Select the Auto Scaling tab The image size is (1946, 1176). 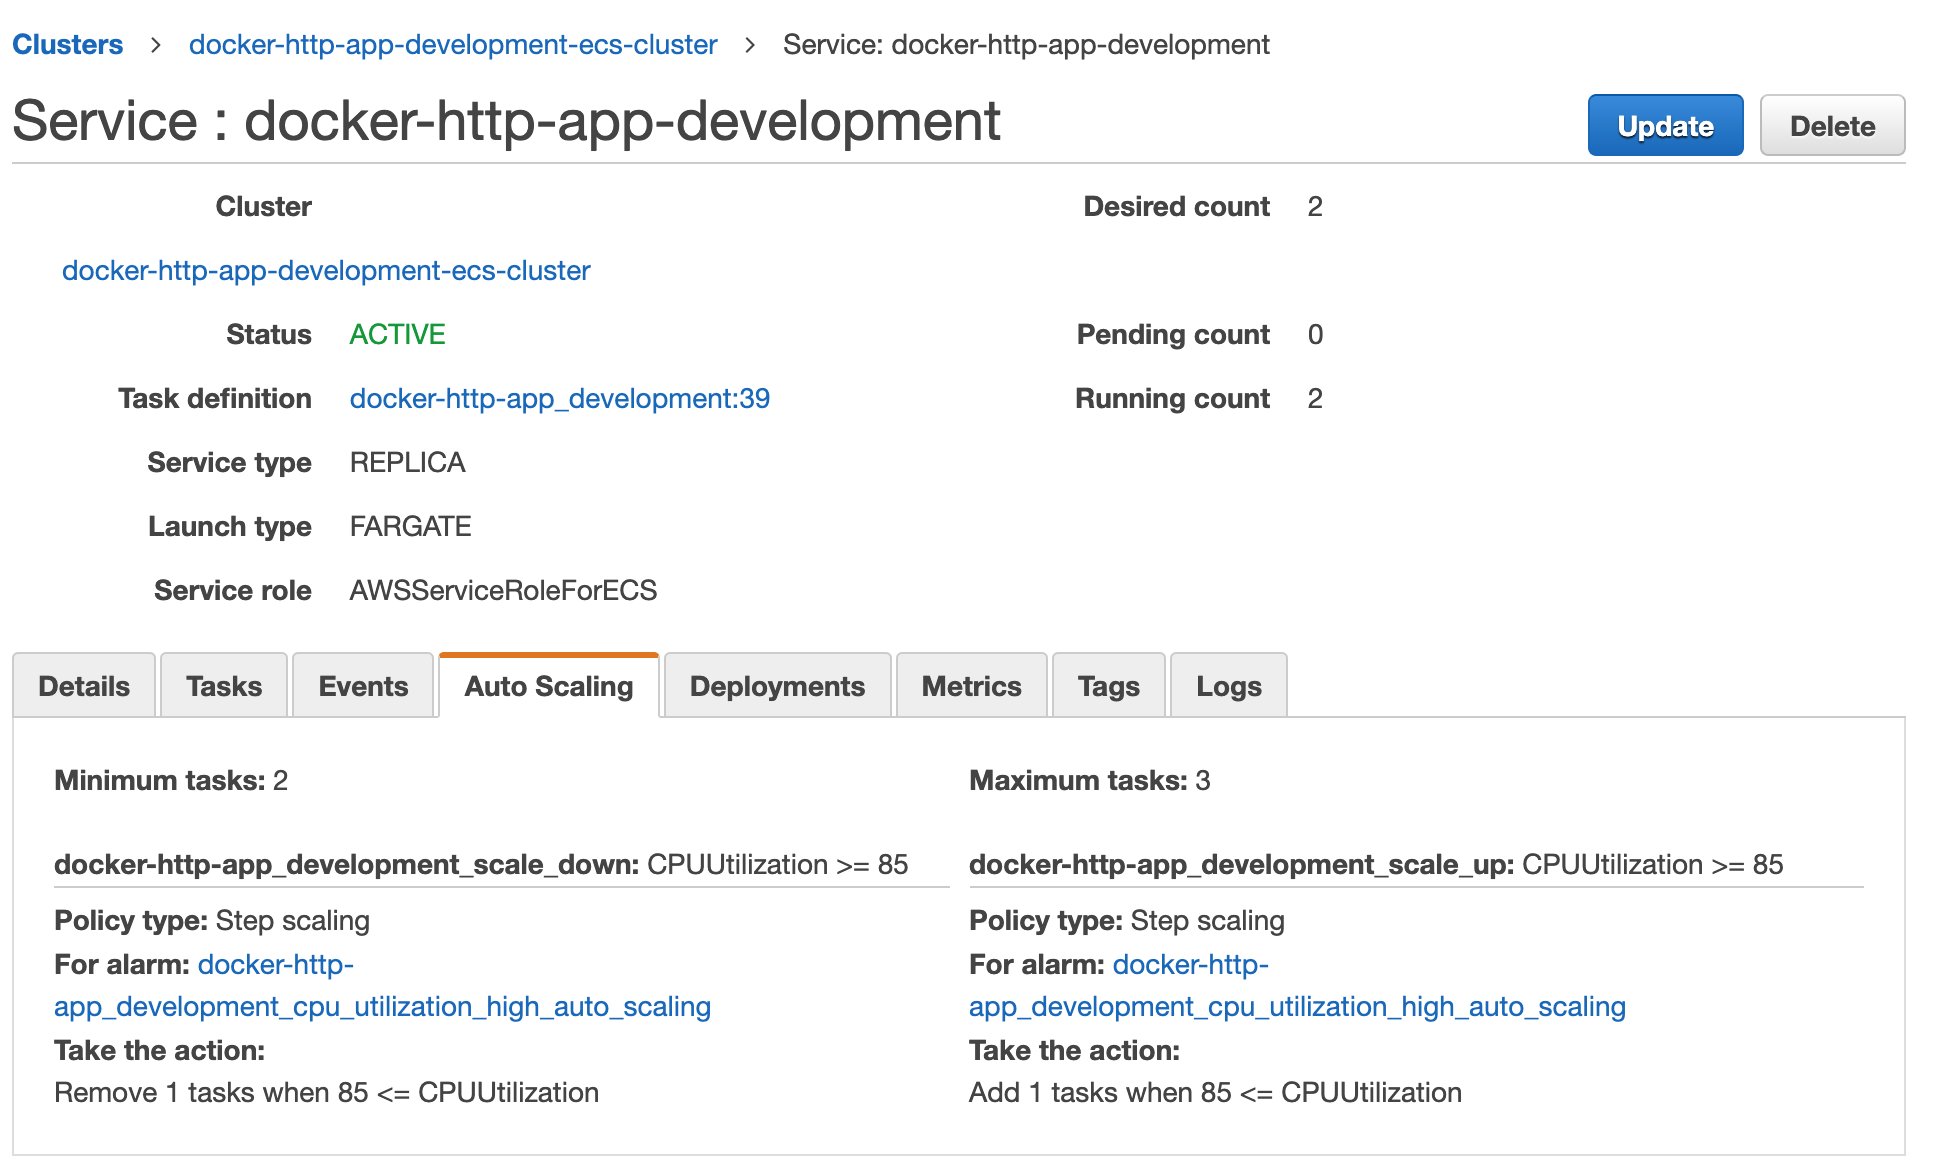pos(549,686)
